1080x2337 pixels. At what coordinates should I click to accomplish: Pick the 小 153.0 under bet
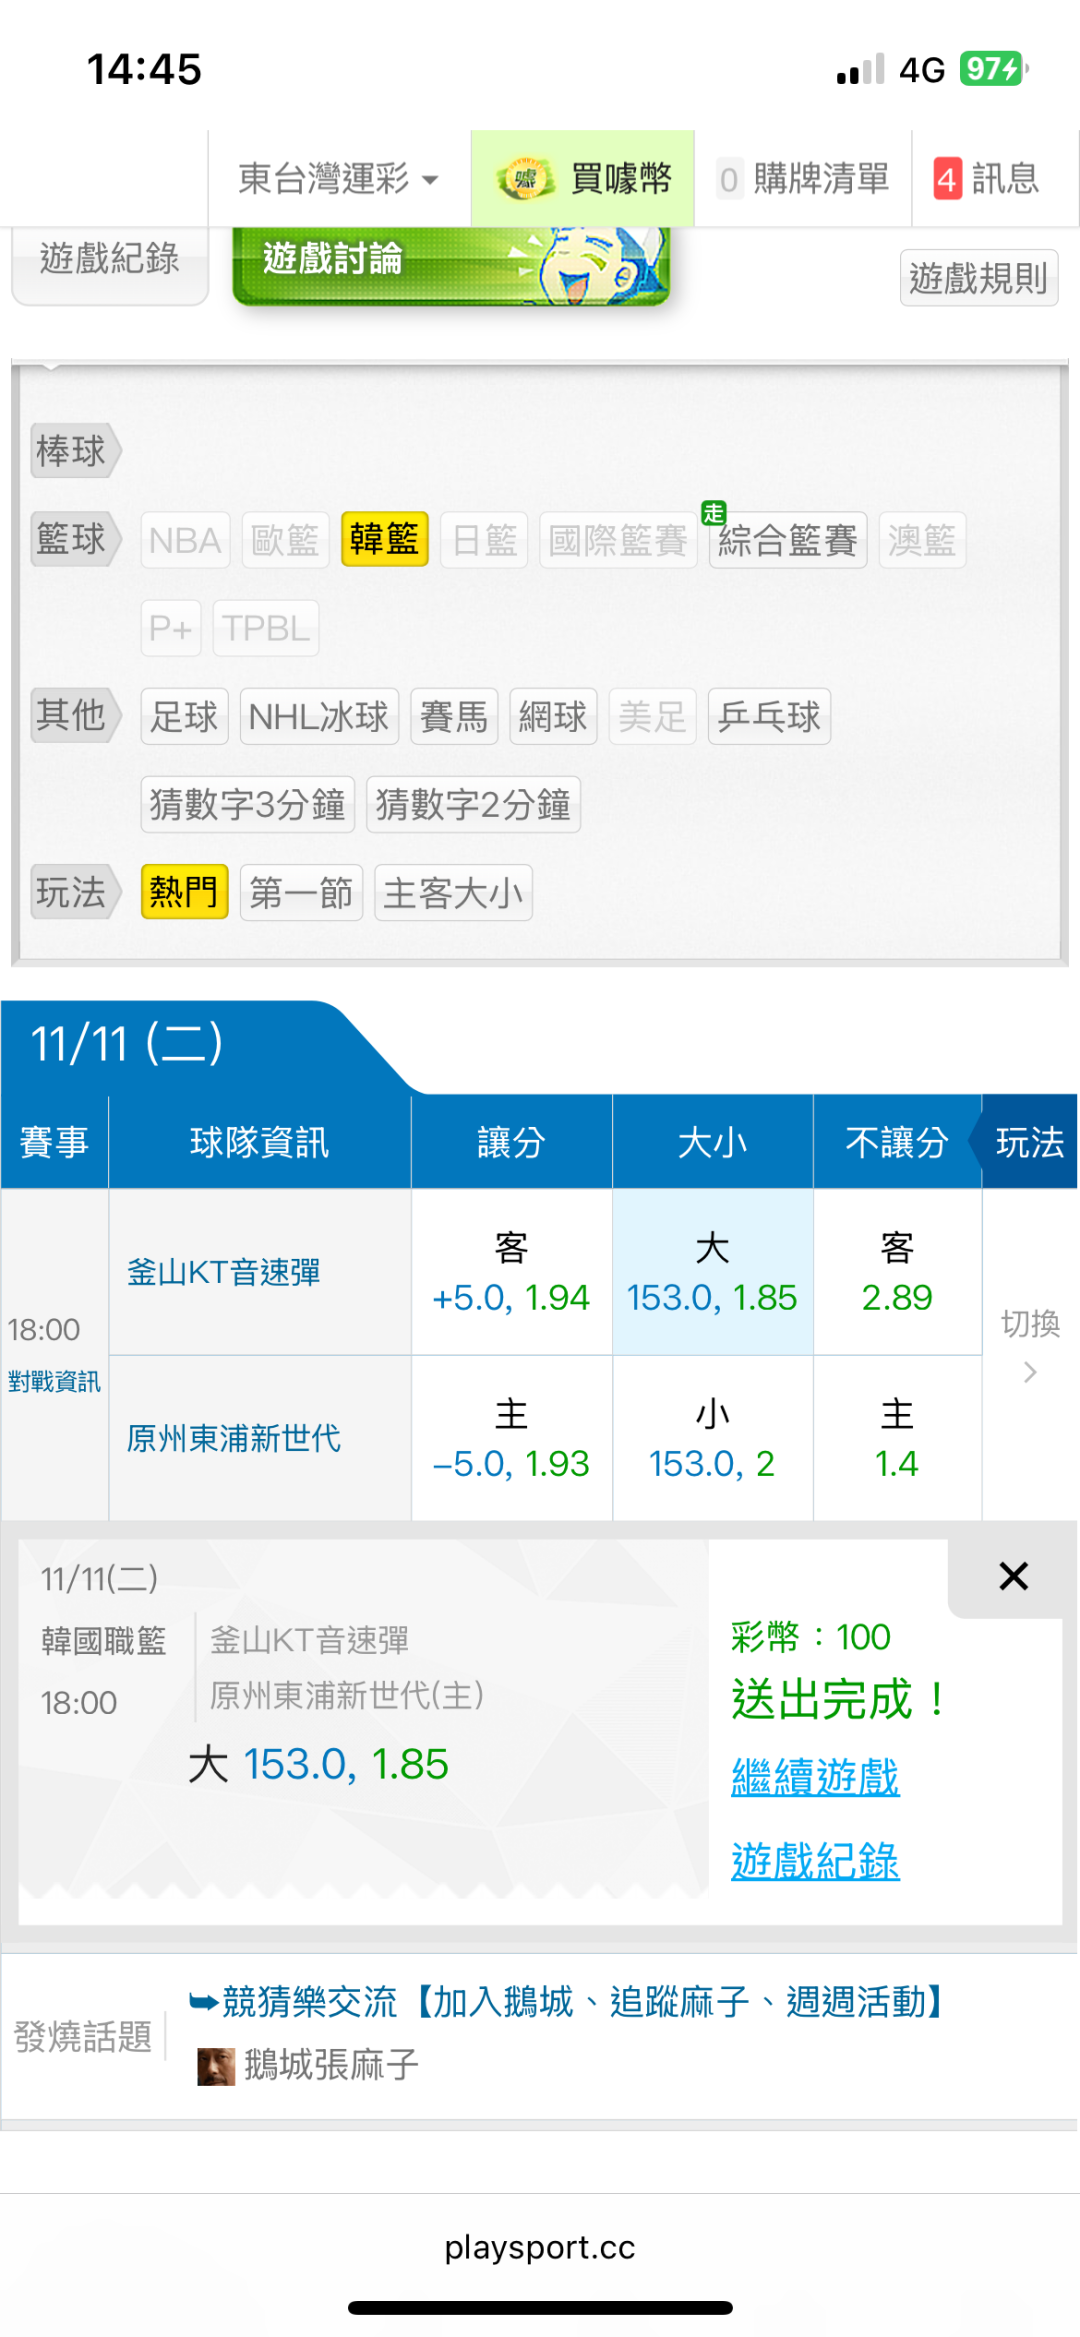712,1440
